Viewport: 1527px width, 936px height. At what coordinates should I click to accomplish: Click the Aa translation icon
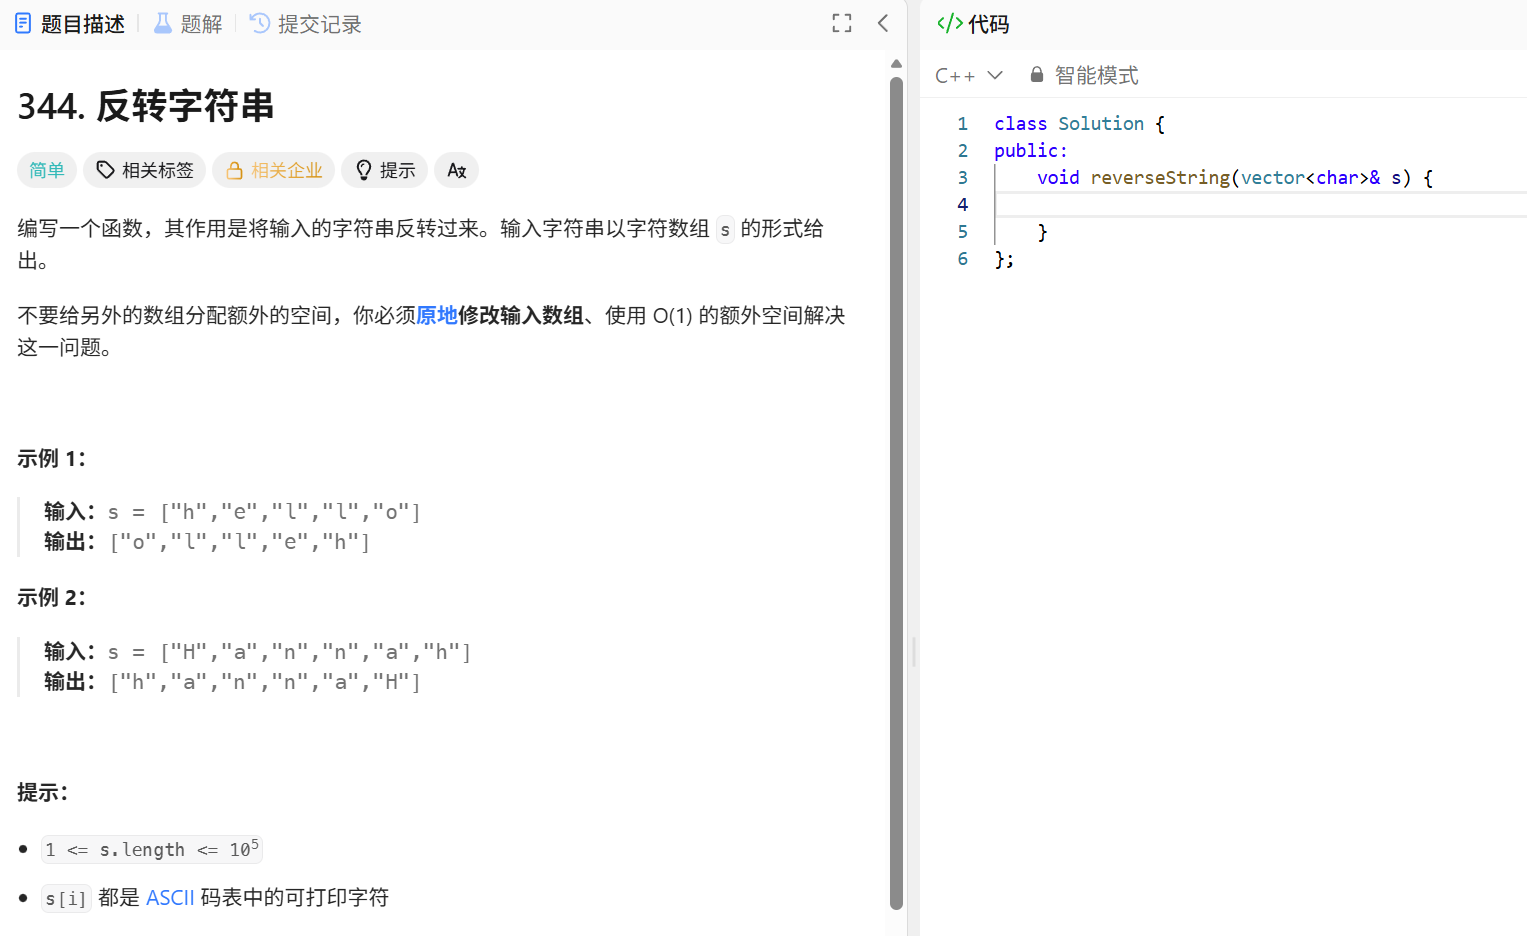(456, 170)
